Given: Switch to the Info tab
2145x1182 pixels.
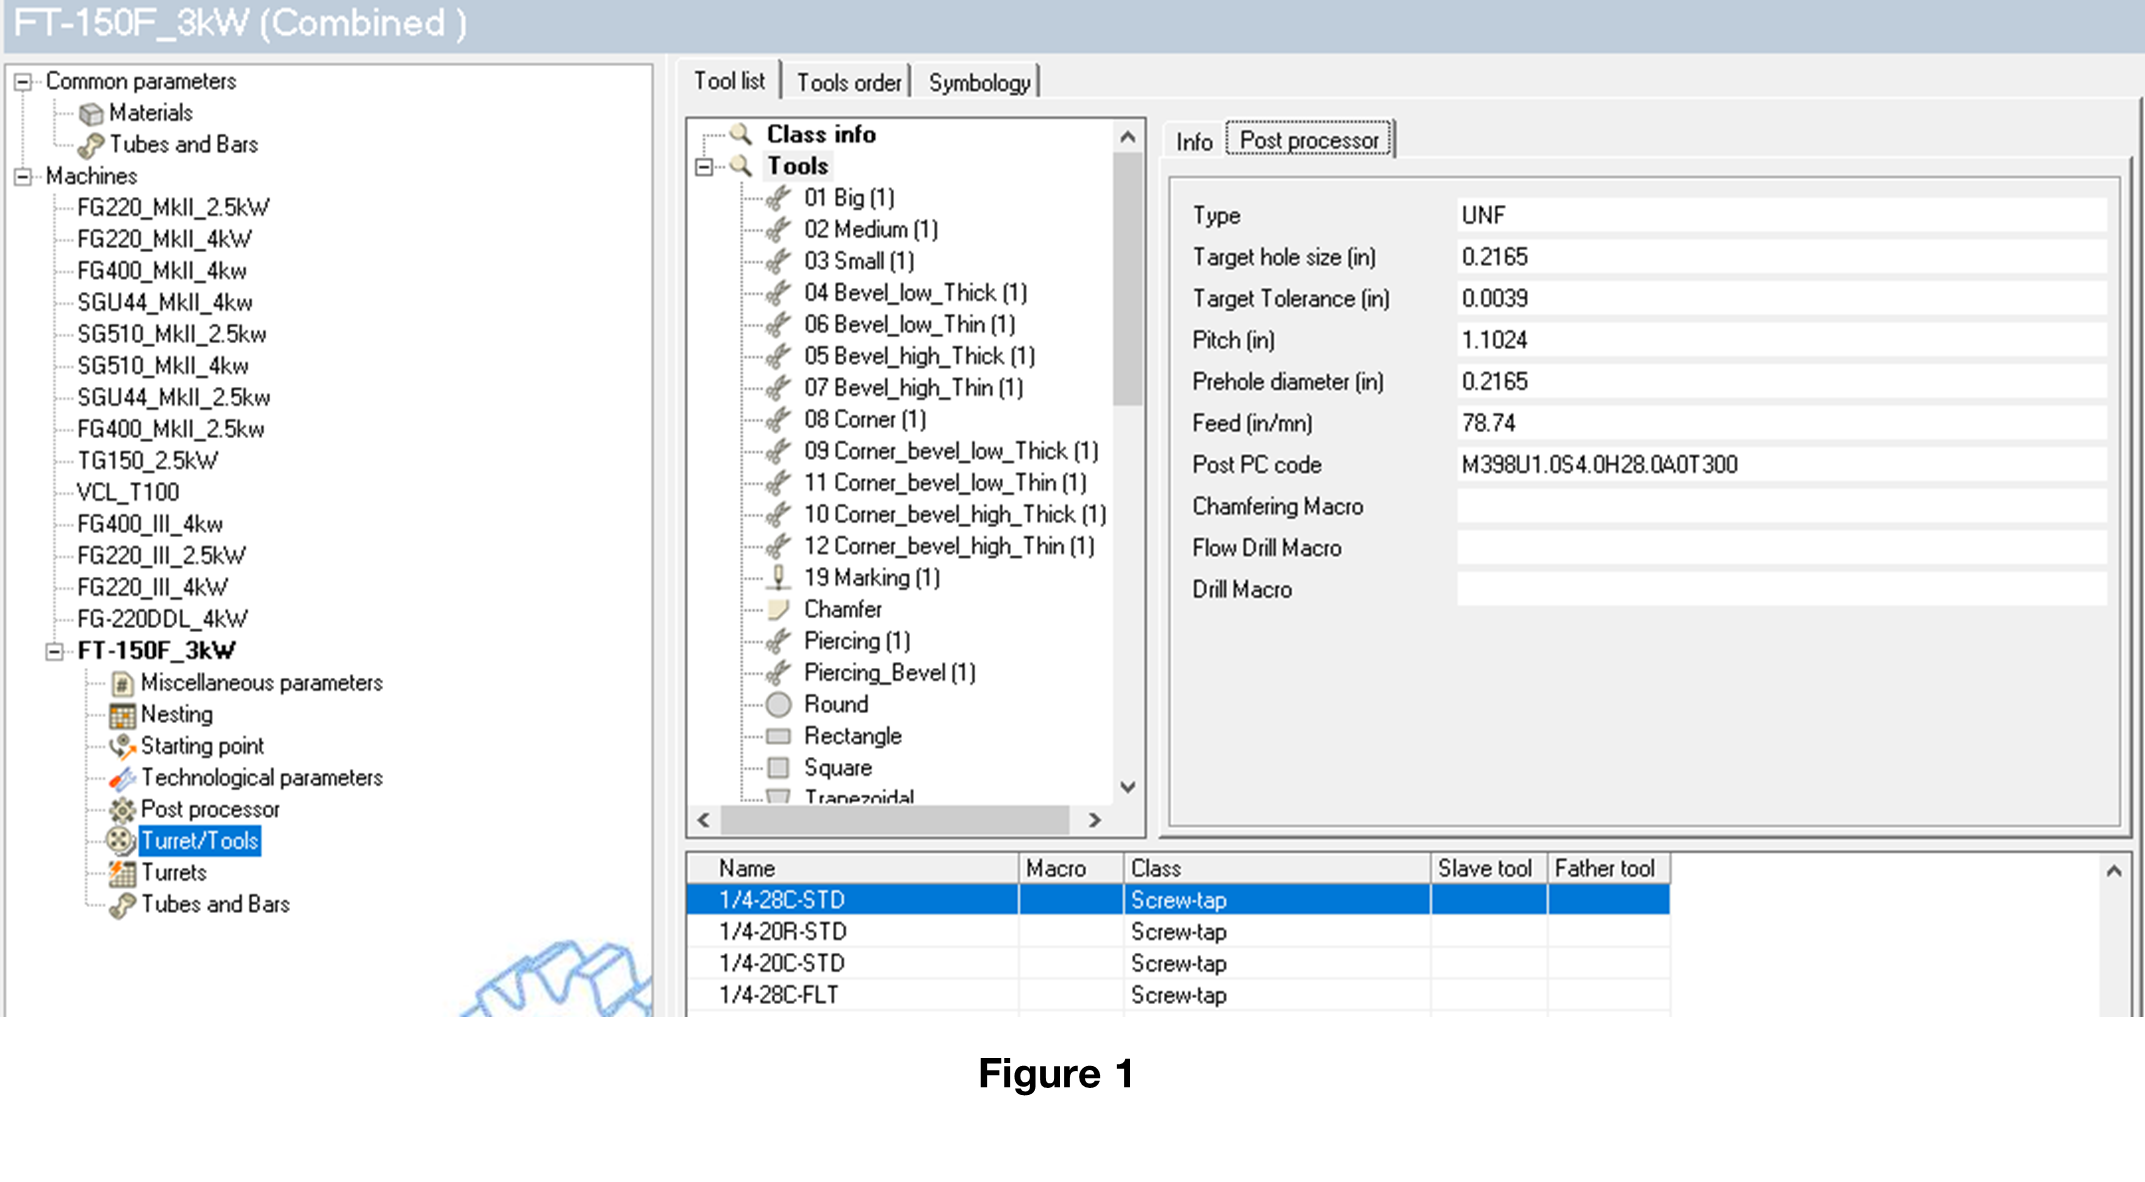Looking at the screenshot, I should (x=1194, y=141).
